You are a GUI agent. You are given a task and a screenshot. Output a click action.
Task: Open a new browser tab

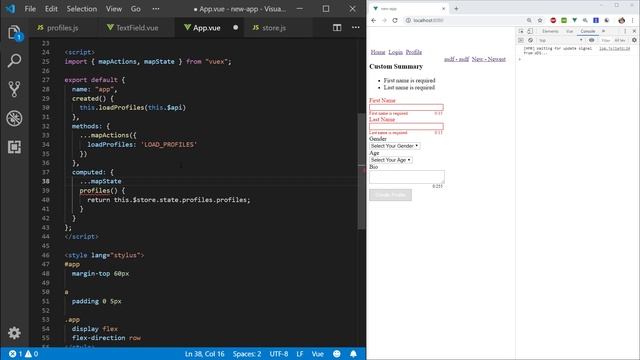pyautogui.click(x=456, y=9)
